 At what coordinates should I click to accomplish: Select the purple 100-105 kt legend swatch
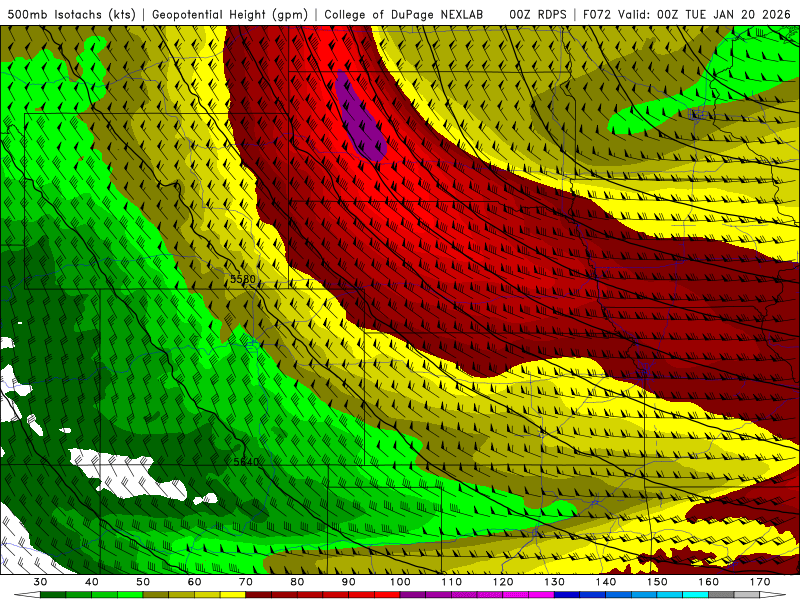413,595
